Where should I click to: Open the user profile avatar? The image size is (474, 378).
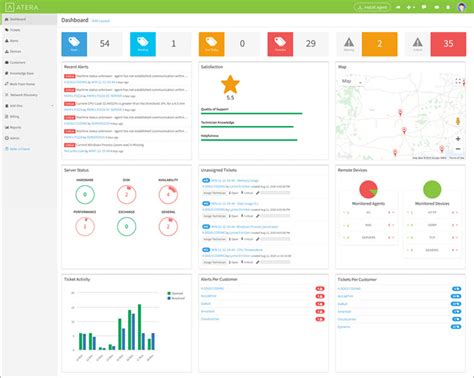(x=462, y=7)
